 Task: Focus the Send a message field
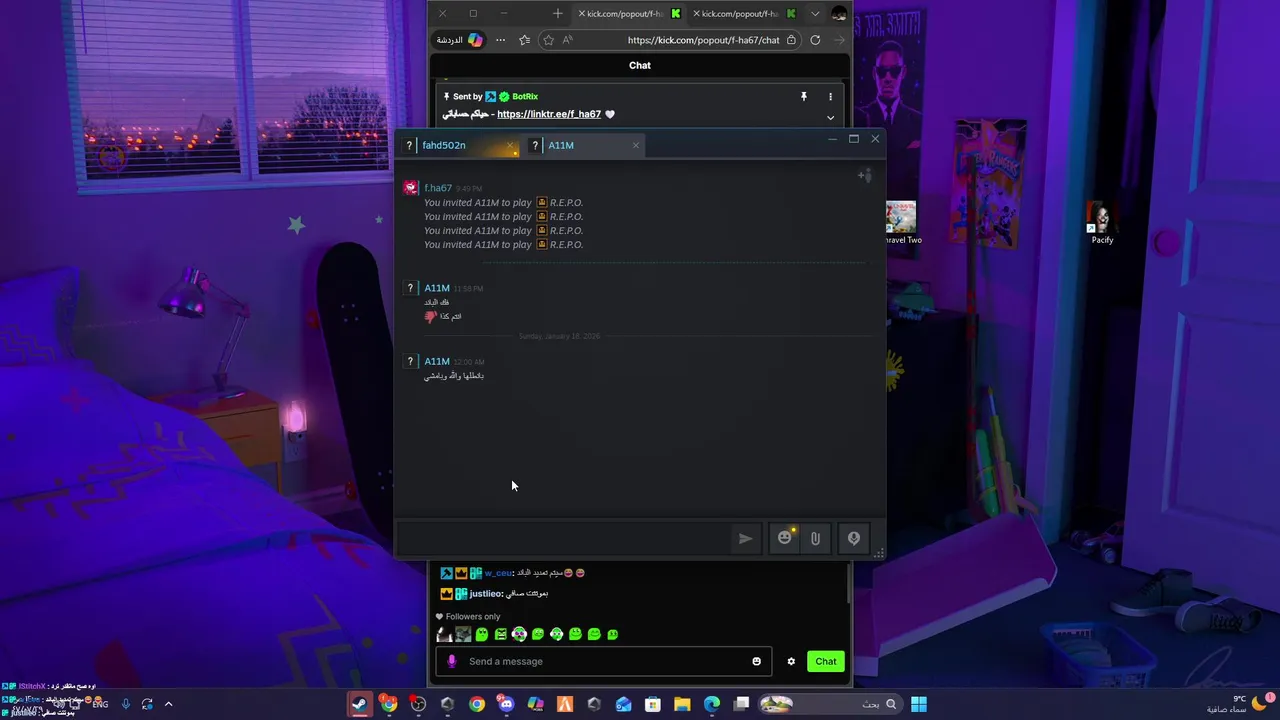click(603, 661)
